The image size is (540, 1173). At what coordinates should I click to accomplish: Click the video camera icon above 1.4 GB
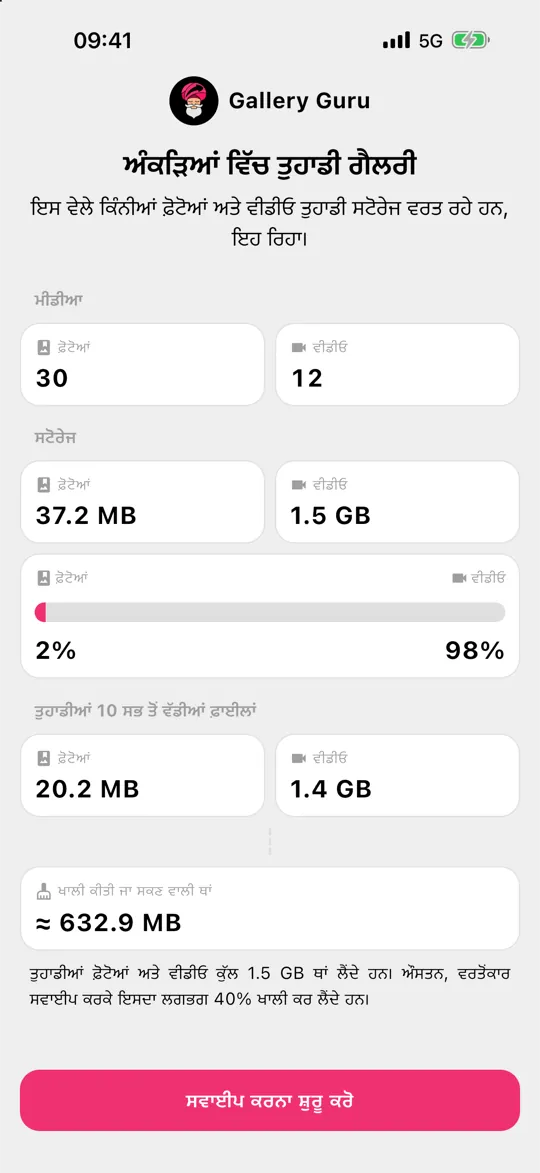[299, 759]
